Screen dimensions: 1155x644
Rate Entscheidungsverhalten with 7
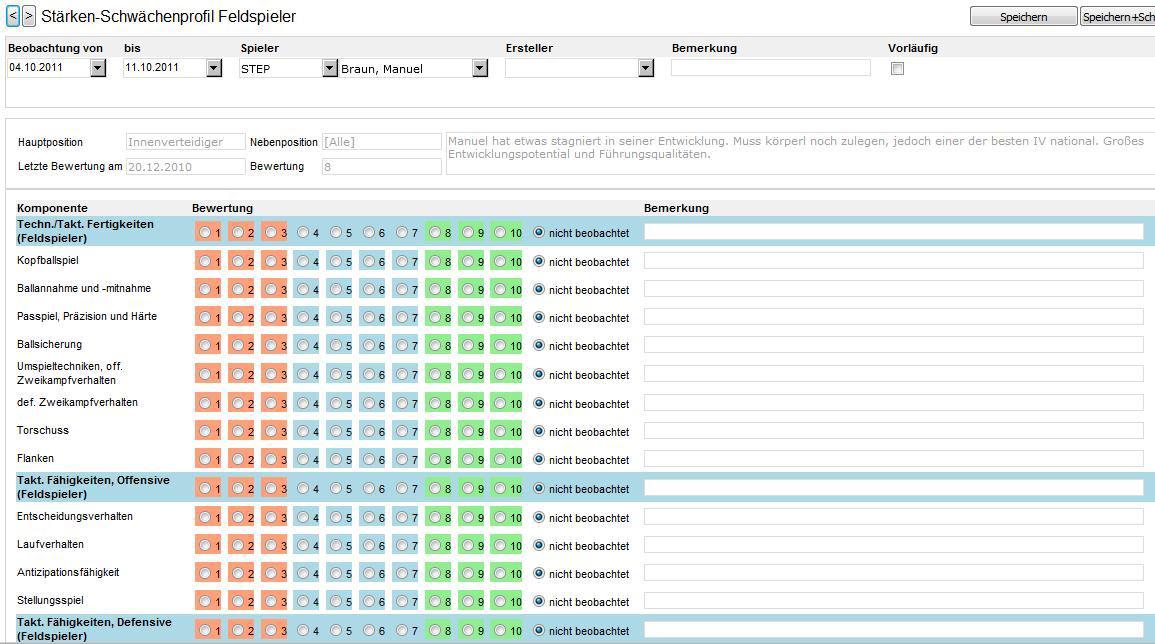(x=402, y=517)
